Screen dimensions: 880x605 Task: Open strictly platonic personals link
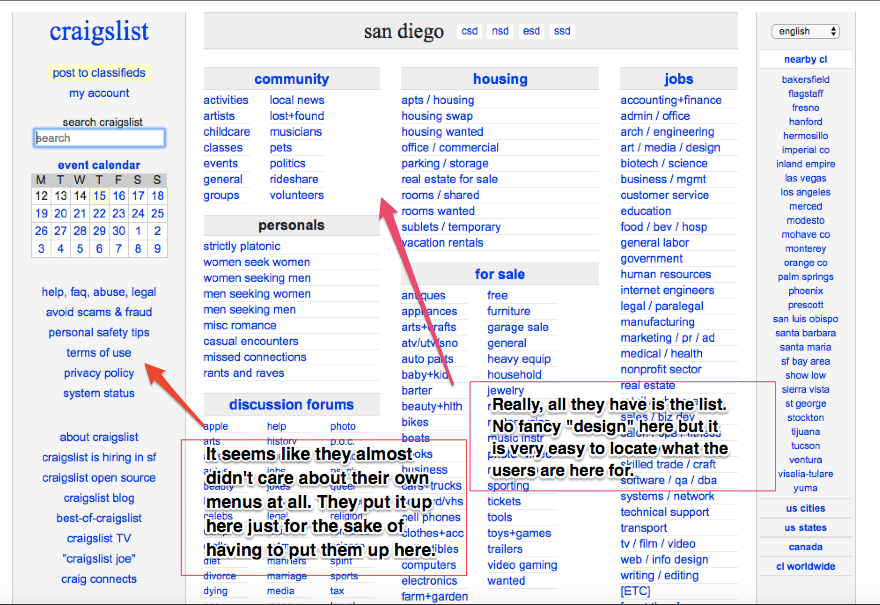pos(241,246)
